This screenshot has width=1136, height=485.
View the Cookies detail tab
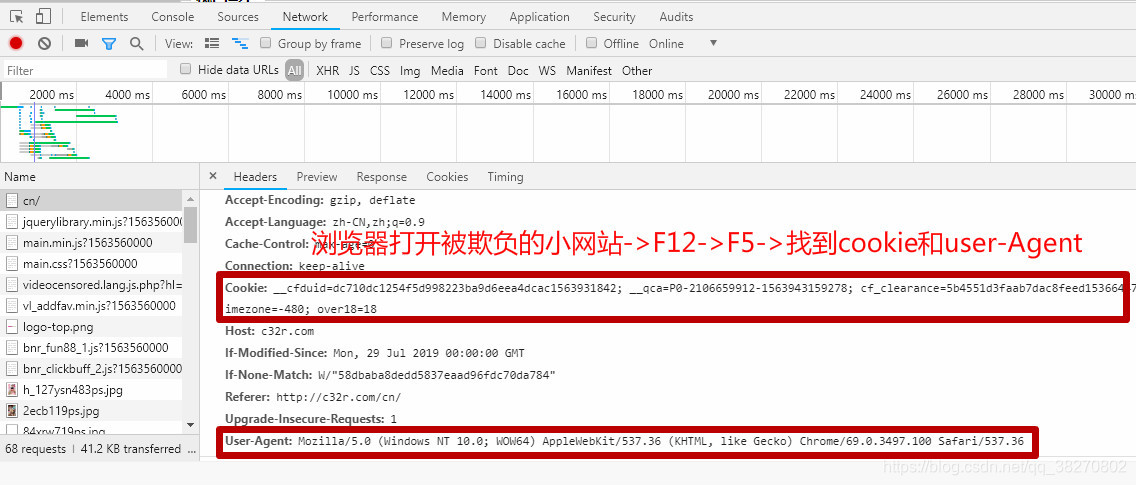[x=447, y=177]
